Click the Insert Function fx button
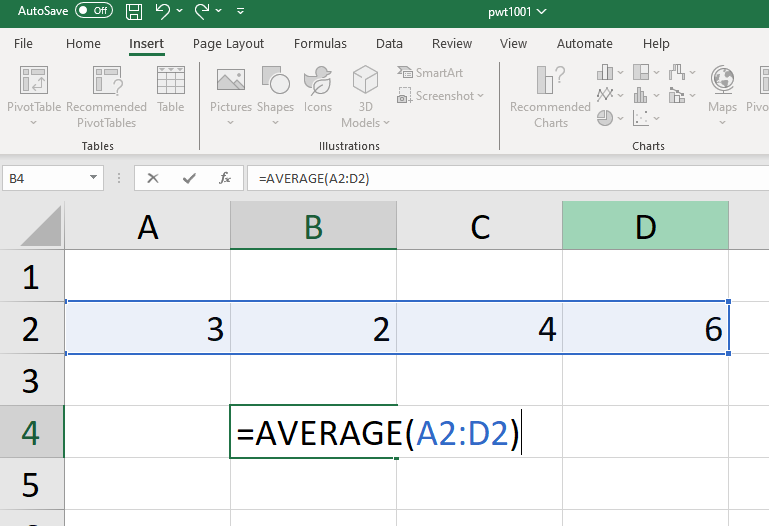This screenshot has height=526, width=769. pyautogui.click(x=225, y=178)
